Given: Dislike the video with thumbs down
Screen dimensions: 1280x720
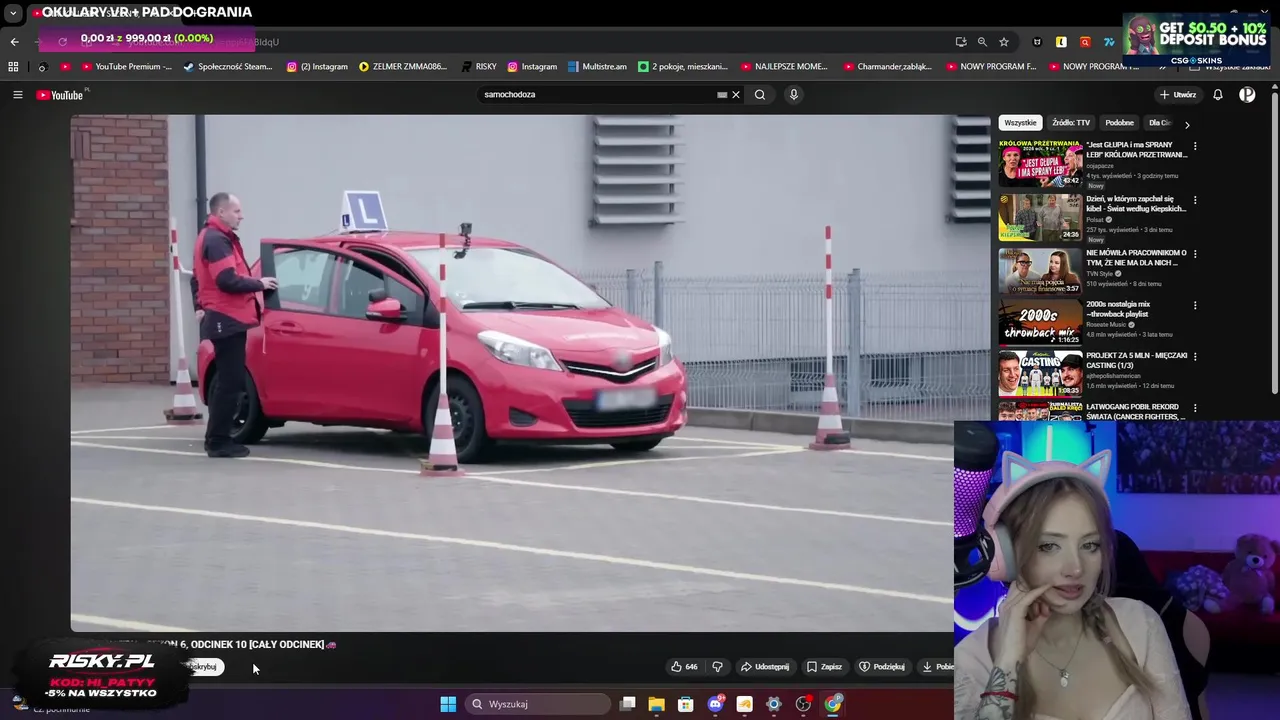Looking at the screenshot, I should 717,667.
